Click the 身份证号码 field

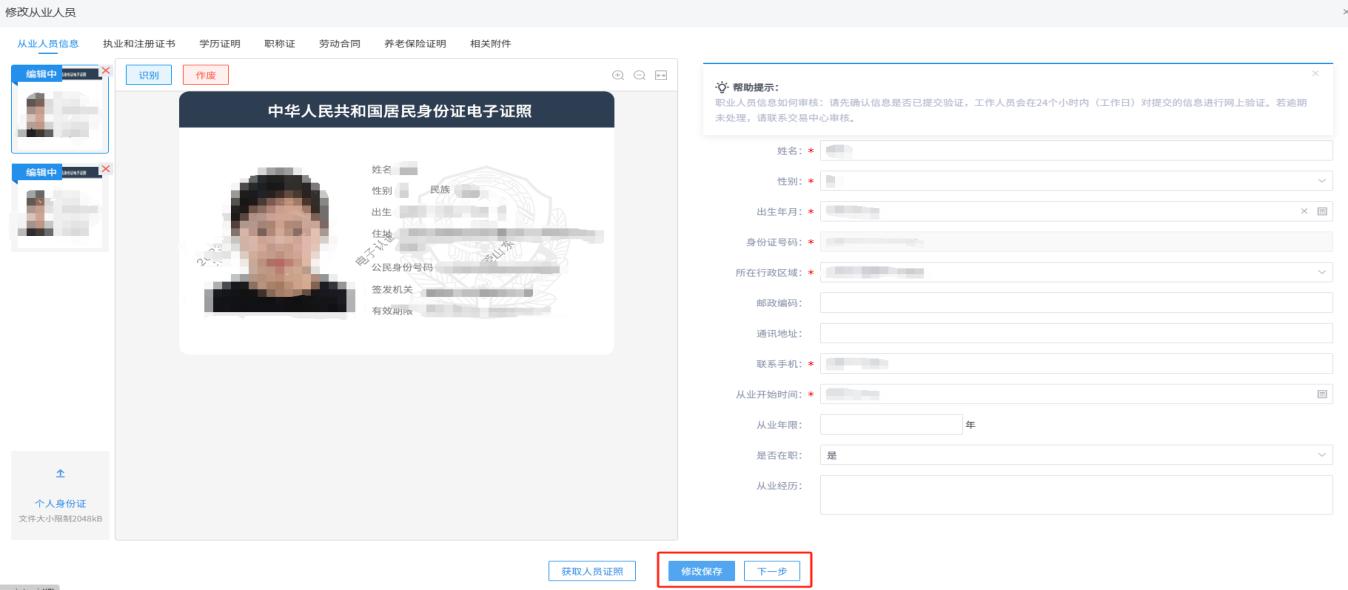pos(1076,242)
